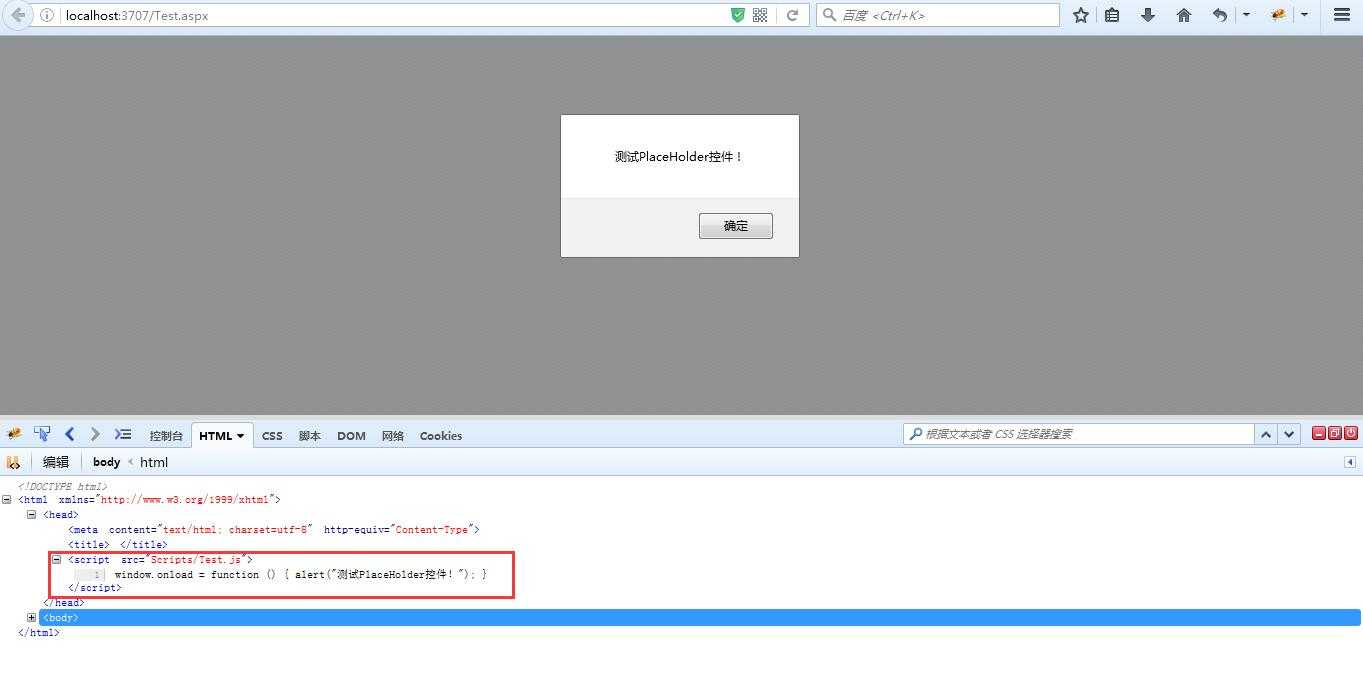Open the HTML tab dropdown menu
This screenshot has width=1363, height=692.
pos(240,436)
